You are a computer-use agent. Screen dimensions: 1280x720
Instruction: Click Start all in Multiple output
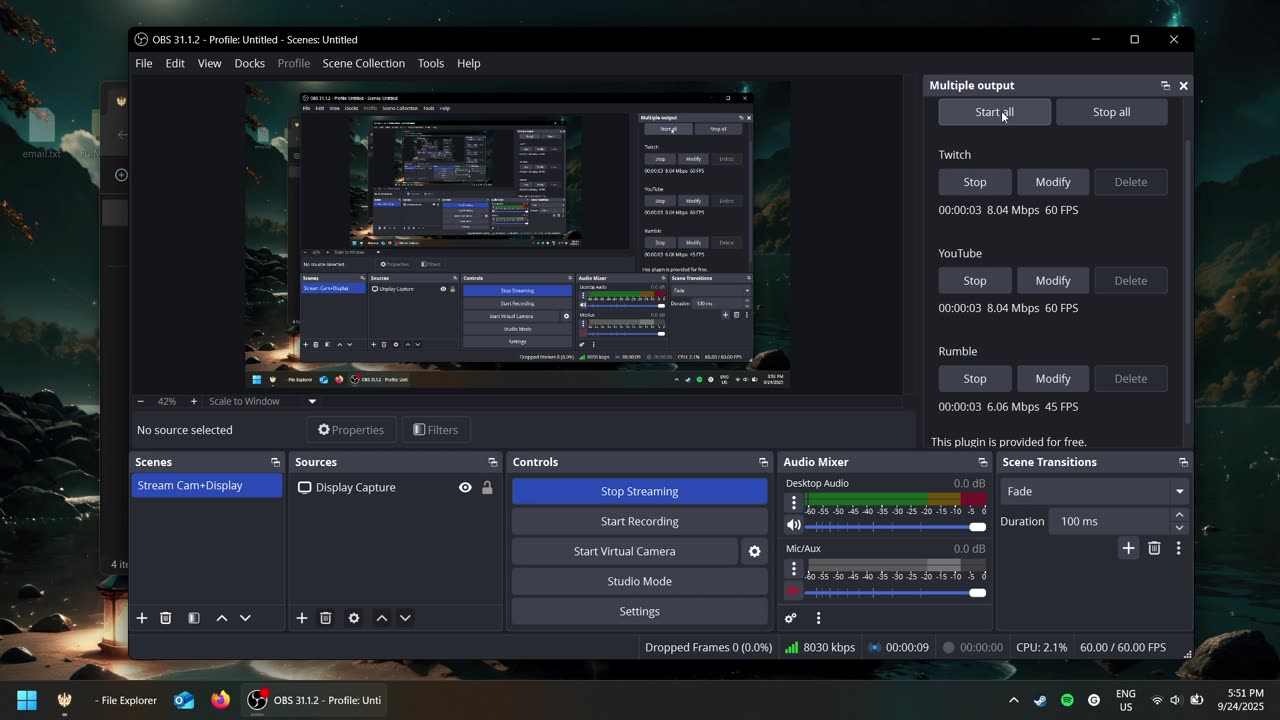coord(995,112)
